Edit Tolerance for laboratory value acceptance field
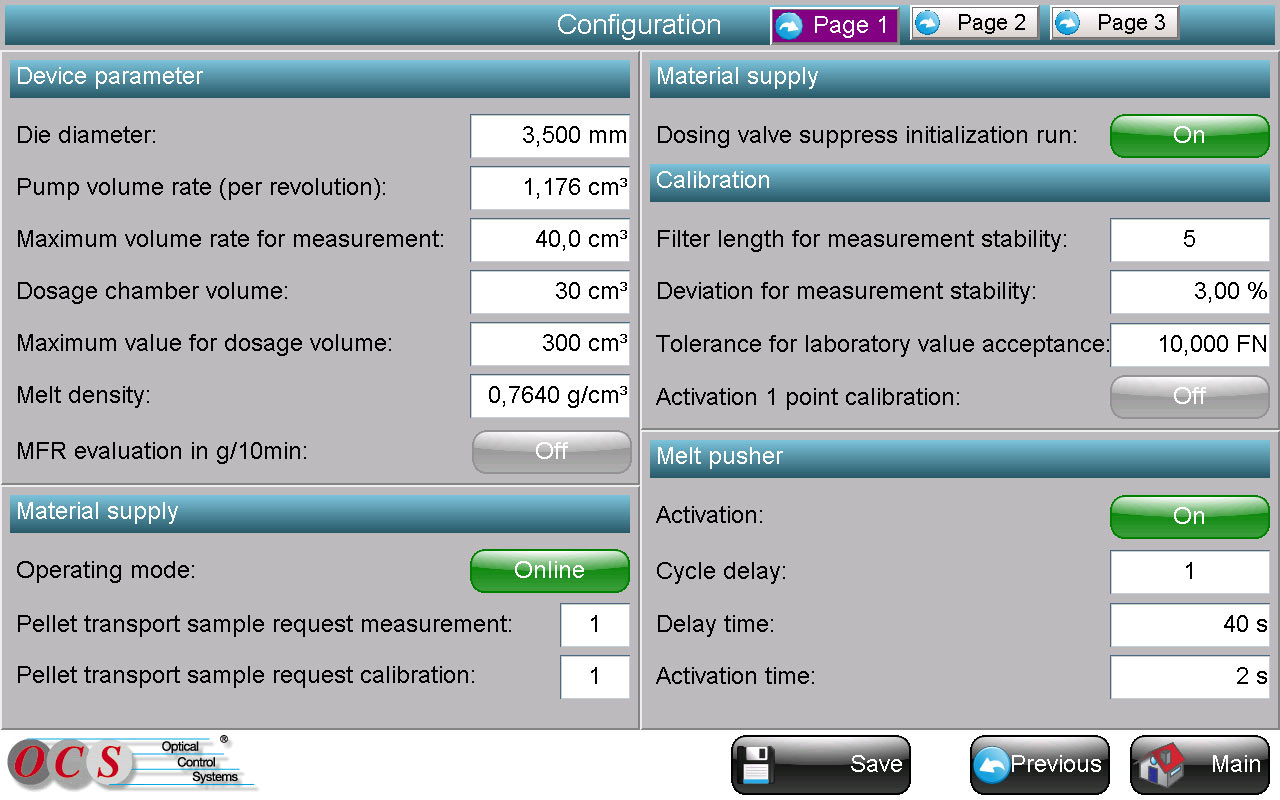This screenshot has width=1280, height=800. click(1190, 345)
